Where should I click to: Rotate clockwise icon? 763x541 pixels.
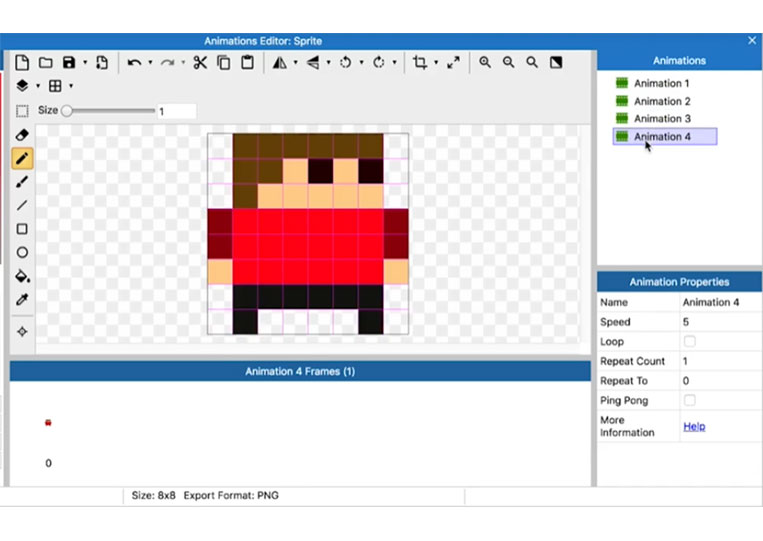379,63
